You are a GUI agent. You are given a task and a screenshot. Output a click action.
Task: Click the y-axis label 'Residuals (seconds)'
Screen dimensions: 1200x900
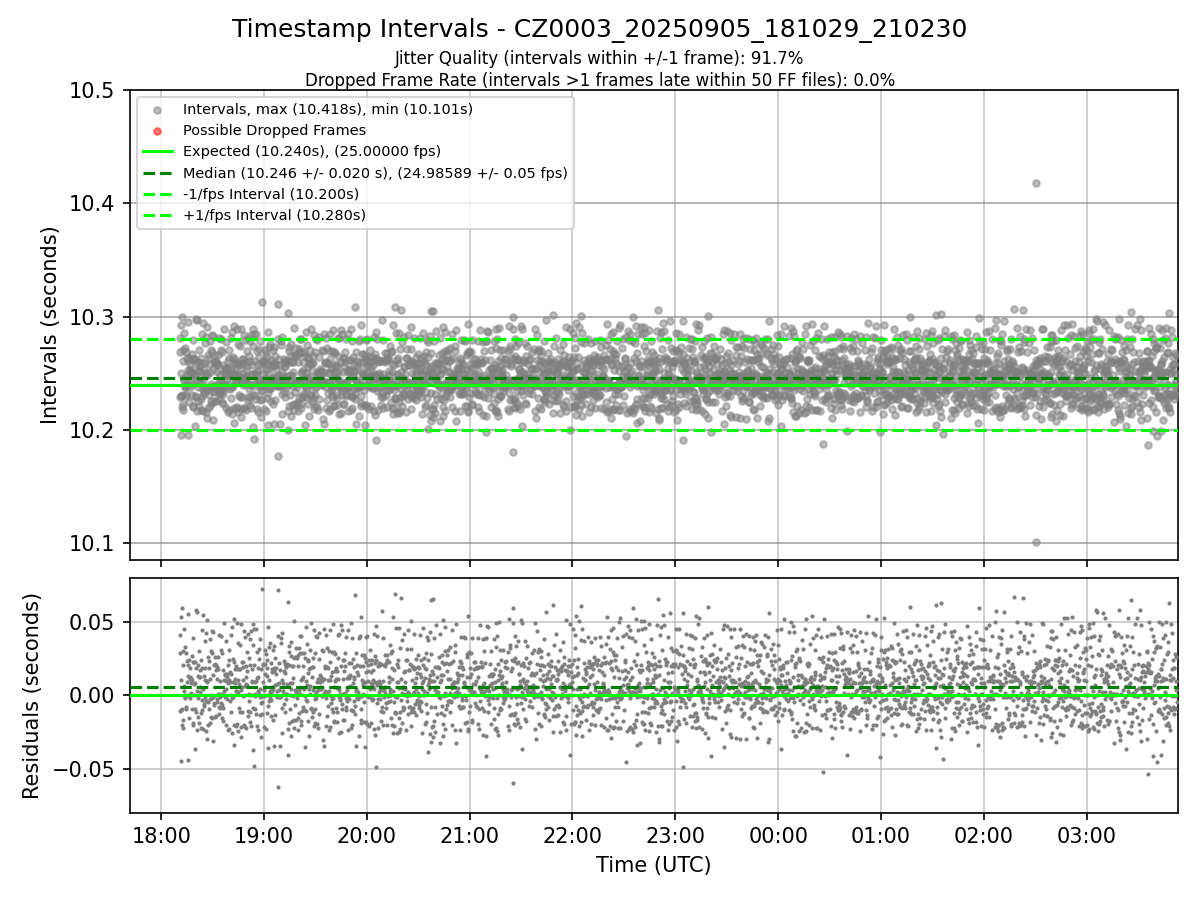[31, 696]
